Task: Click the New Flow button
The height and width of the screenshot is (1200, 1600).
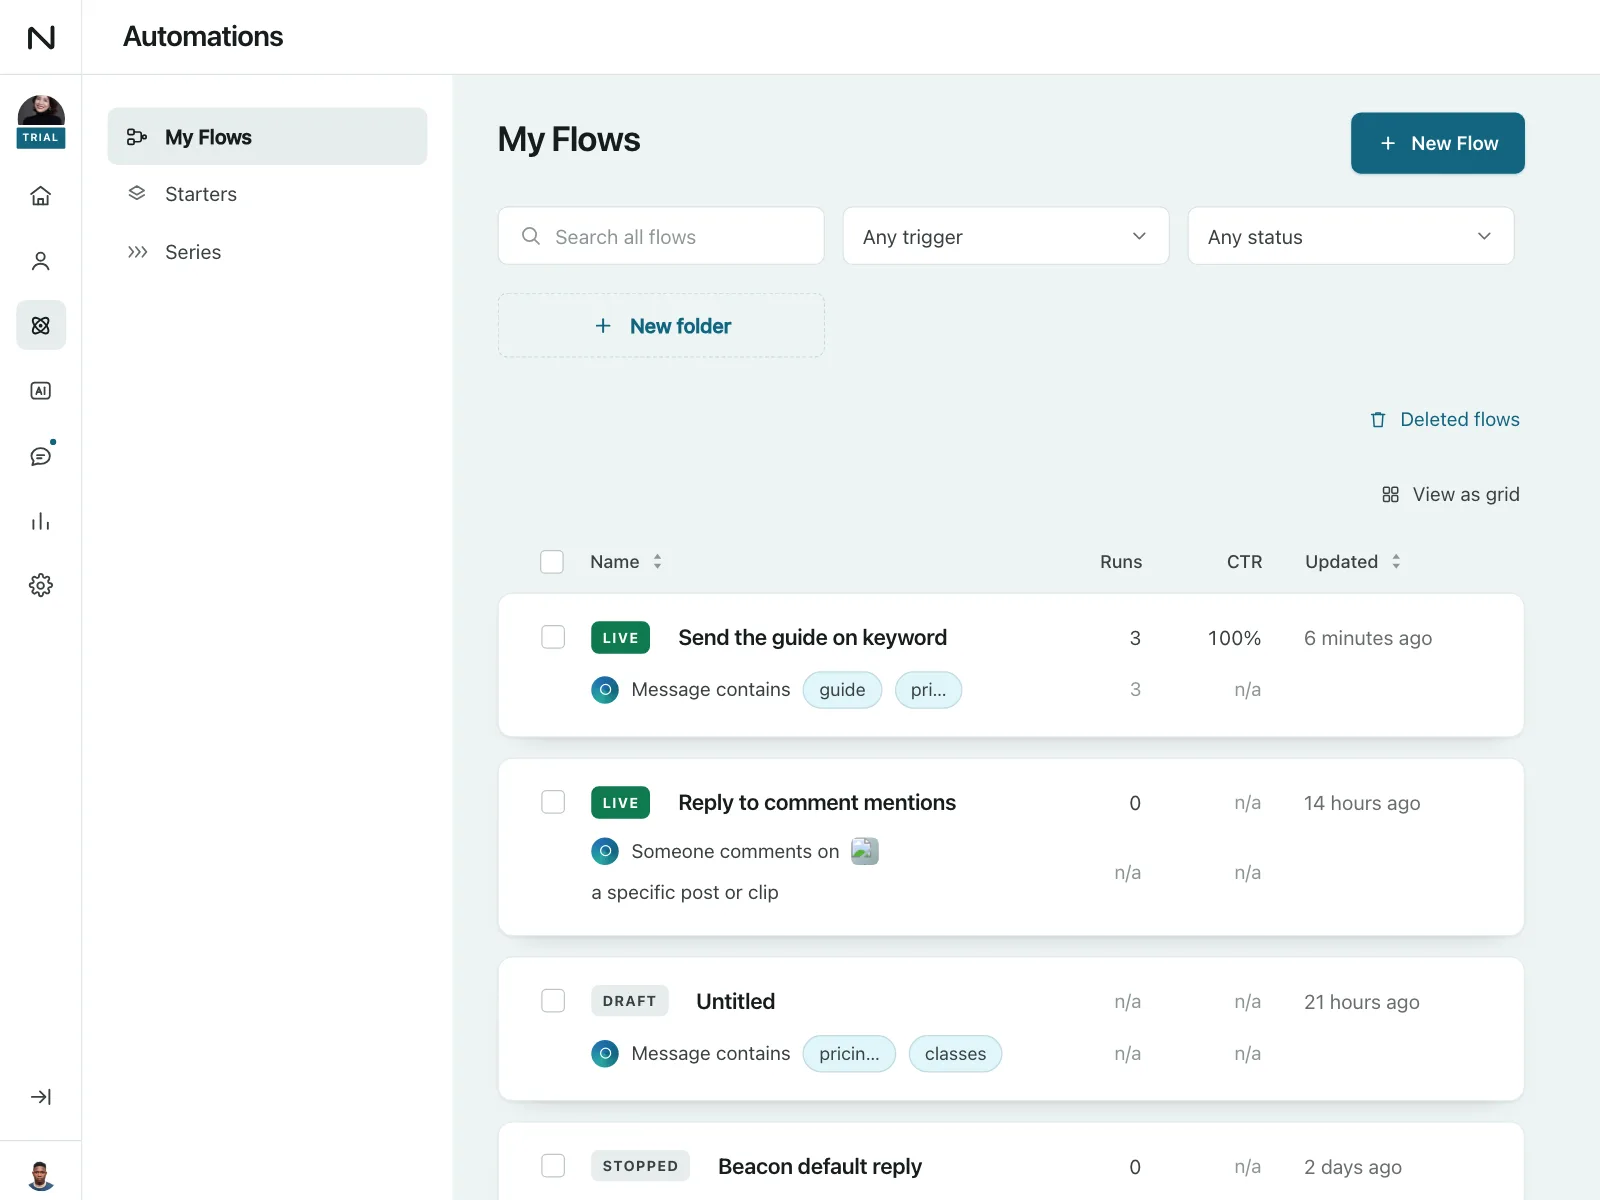Action: pos(1437,143)
